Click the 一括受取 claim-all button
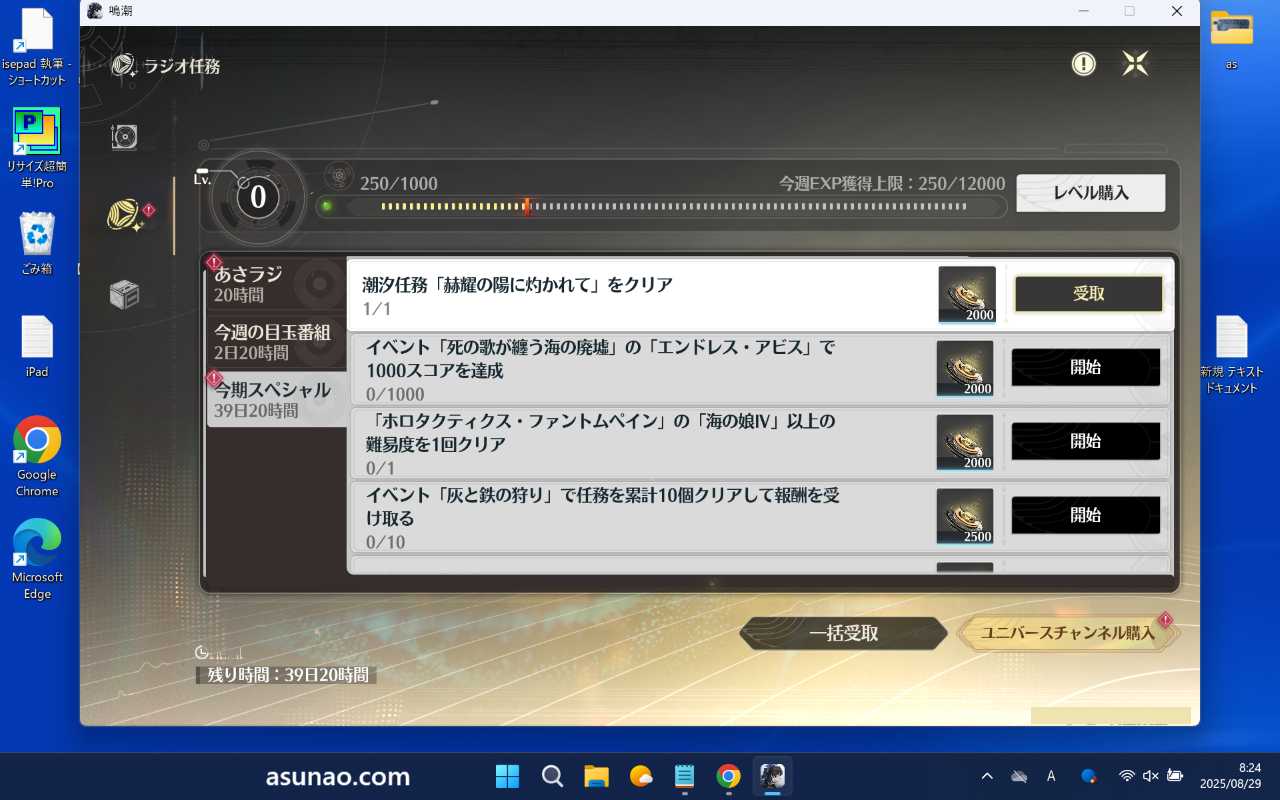The height and width of the screenshot is (800, 1280). 843,633
